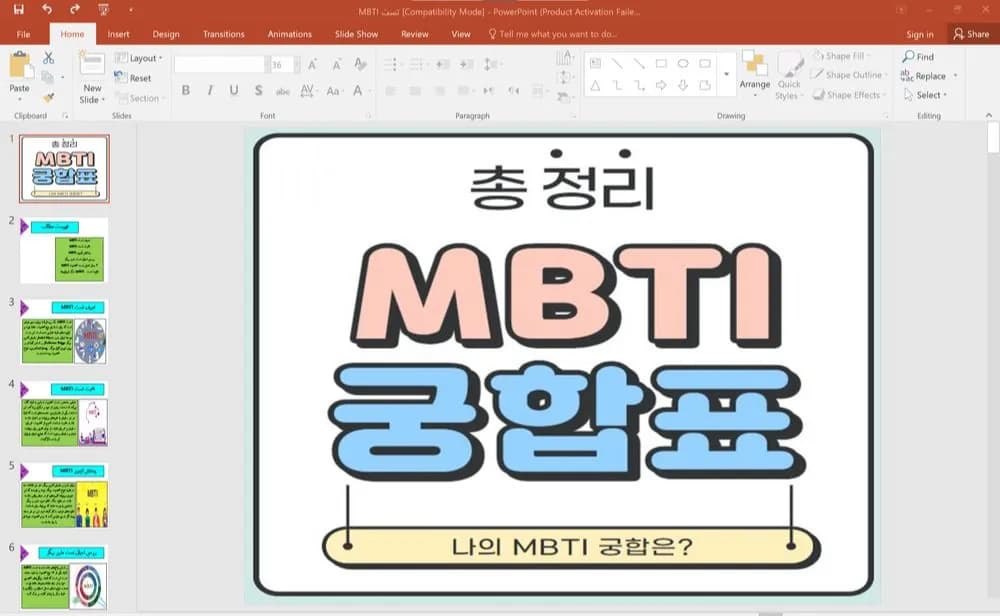Cut selection with the scissors icon
1000x616 pixels.
click(x=48, y=58)
